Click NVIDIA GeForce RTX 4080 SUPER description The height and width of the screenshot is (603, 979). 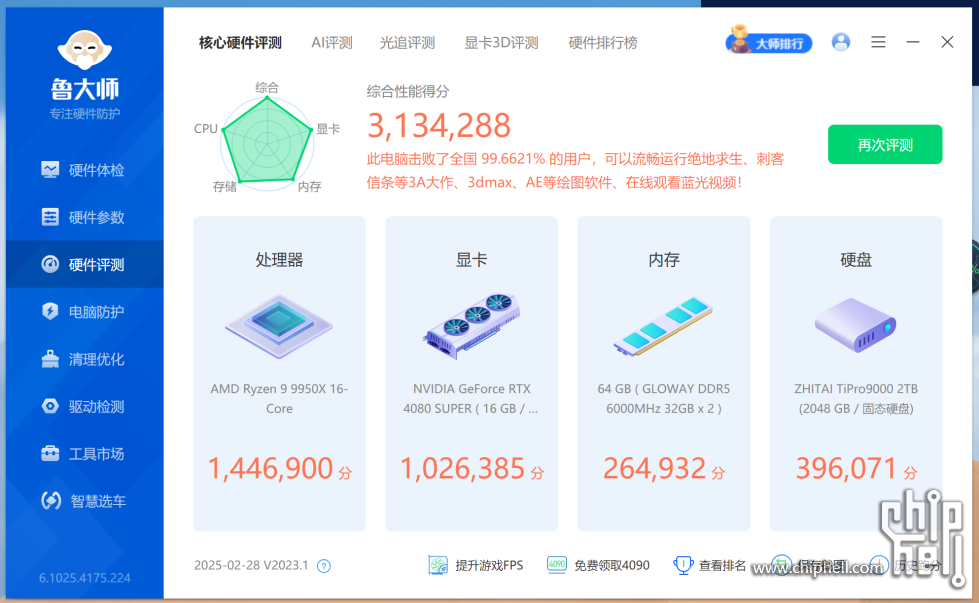tap(471, 398)
